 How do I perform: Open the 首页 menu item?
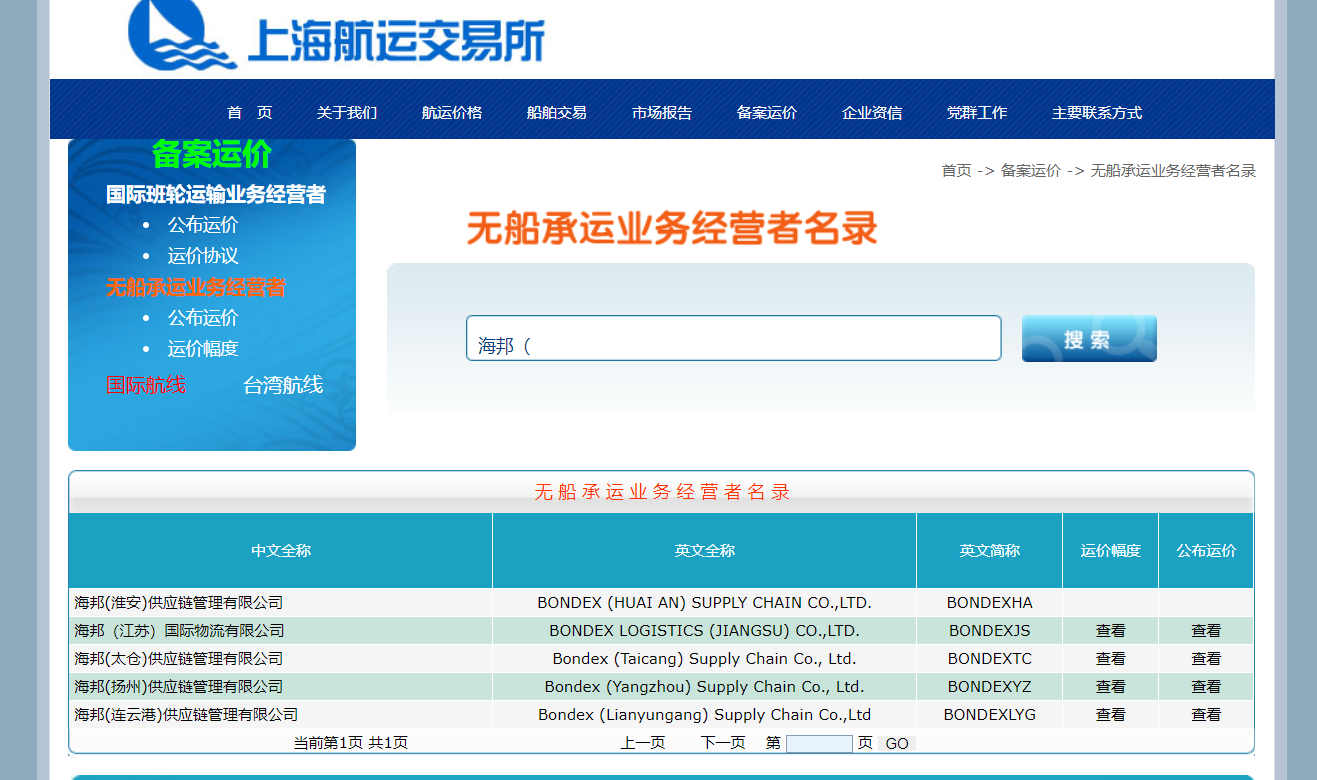pos(249,113)
